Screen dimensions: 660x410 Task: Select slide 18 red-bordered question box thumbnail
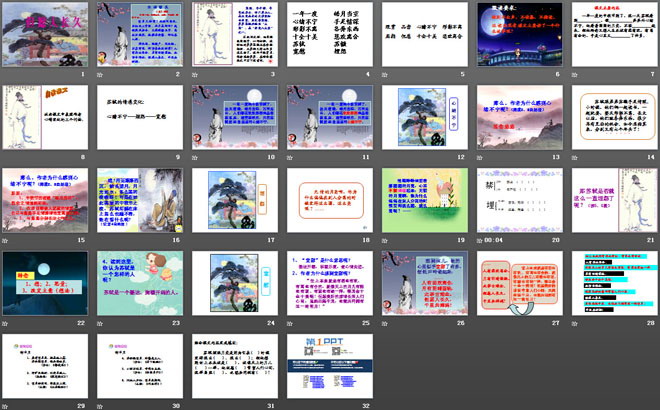tap(330, 200)
